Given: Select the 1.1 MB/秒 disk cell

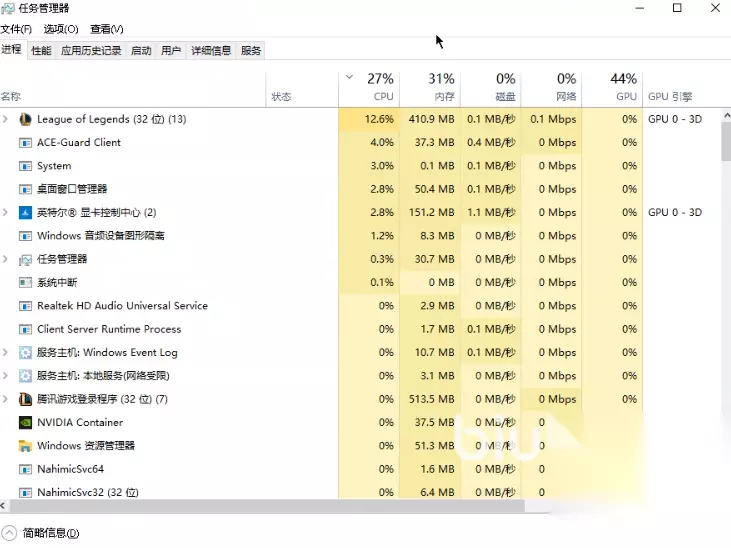Looking at the screenshot, I should (491, 213).
